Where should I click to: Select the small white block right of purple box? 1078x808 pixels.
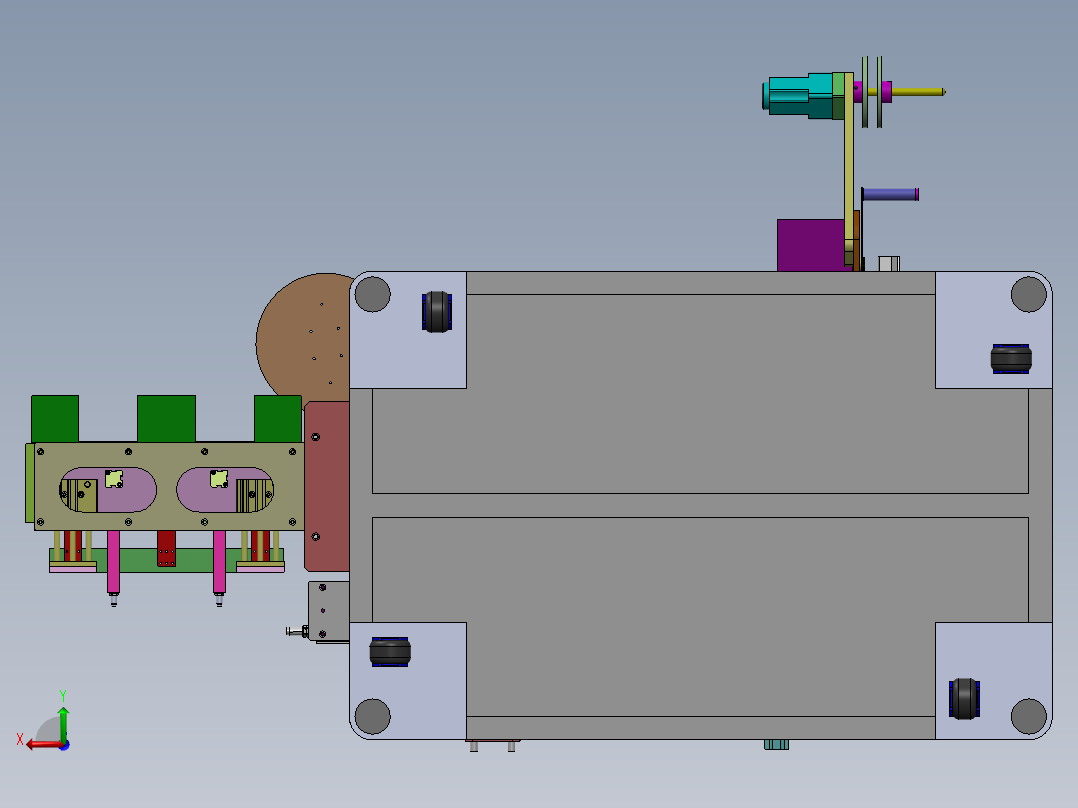(x=889, y=263)
